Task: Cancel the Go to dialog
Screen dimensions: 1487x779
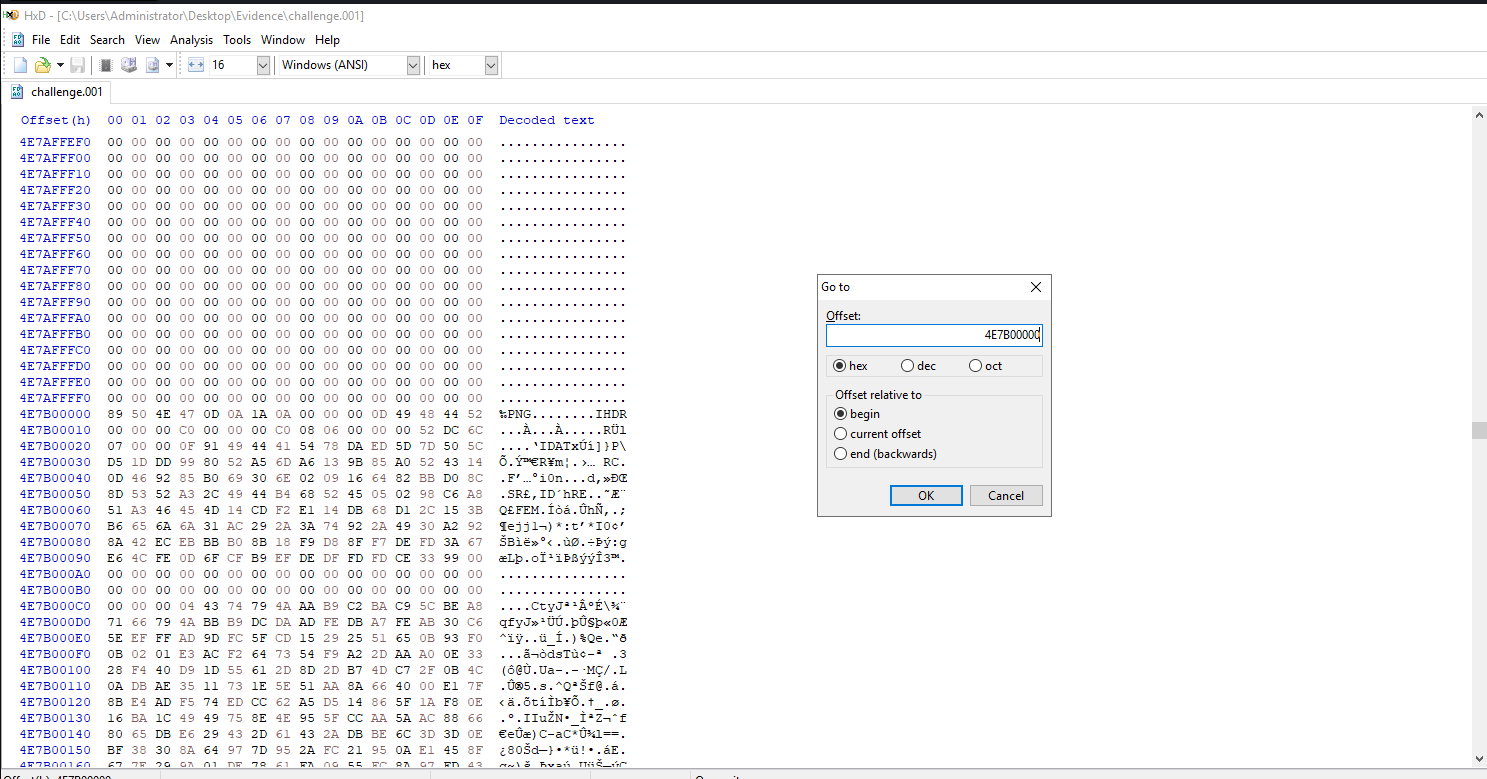Action: 1005,496
